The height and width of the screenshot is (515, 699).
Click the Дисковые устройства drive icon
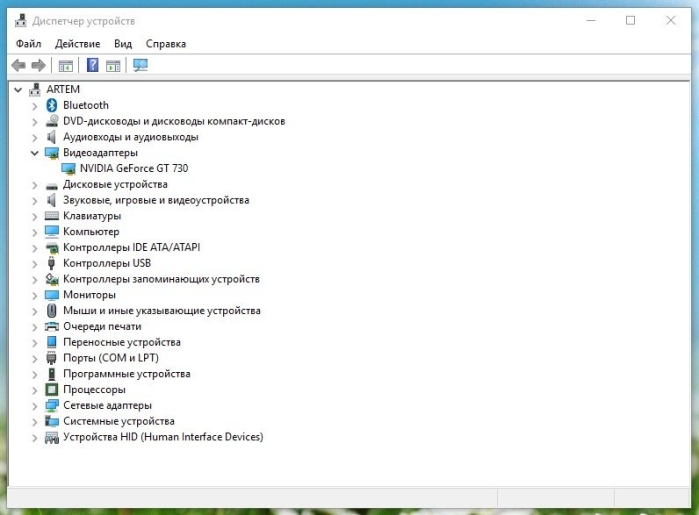coord(52,185)
